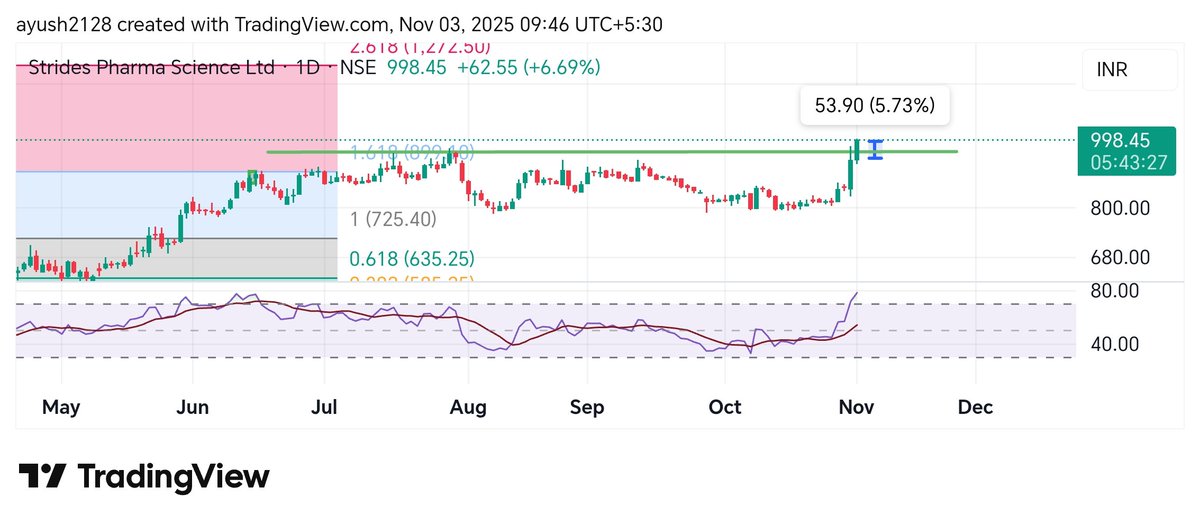This screenshot has height=524, width=1200.
Task: Click the Nov label on time axis
Action: (857, 407)
